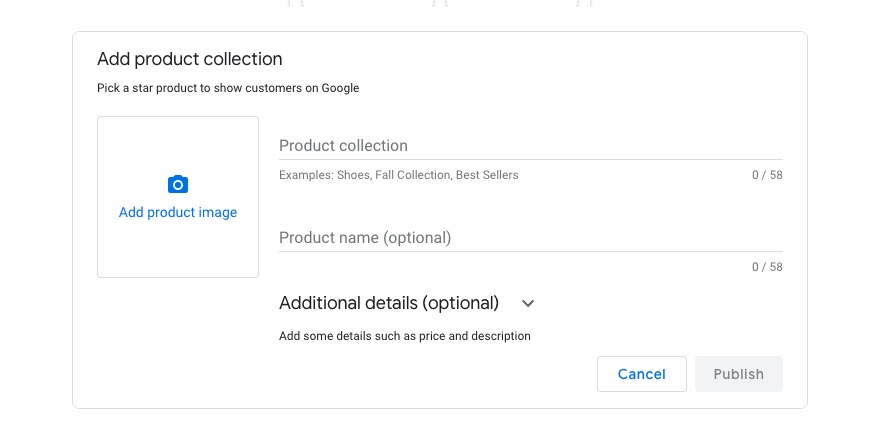Click the 'Add product collection' dialog title

click(x=190, y=59)
